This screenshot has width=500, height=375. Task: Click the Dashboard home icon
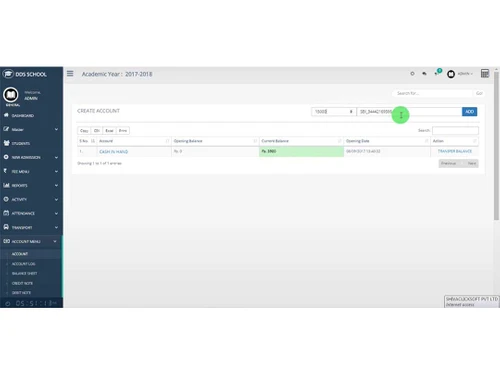[6, 115]
